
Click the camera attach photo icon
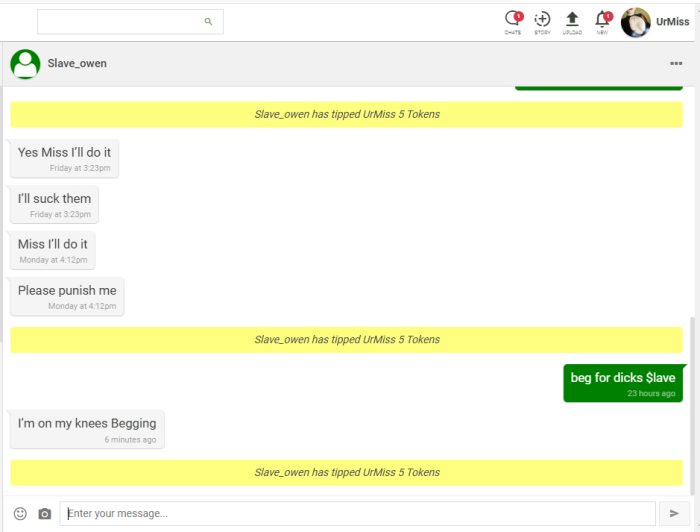click(44, 514)
